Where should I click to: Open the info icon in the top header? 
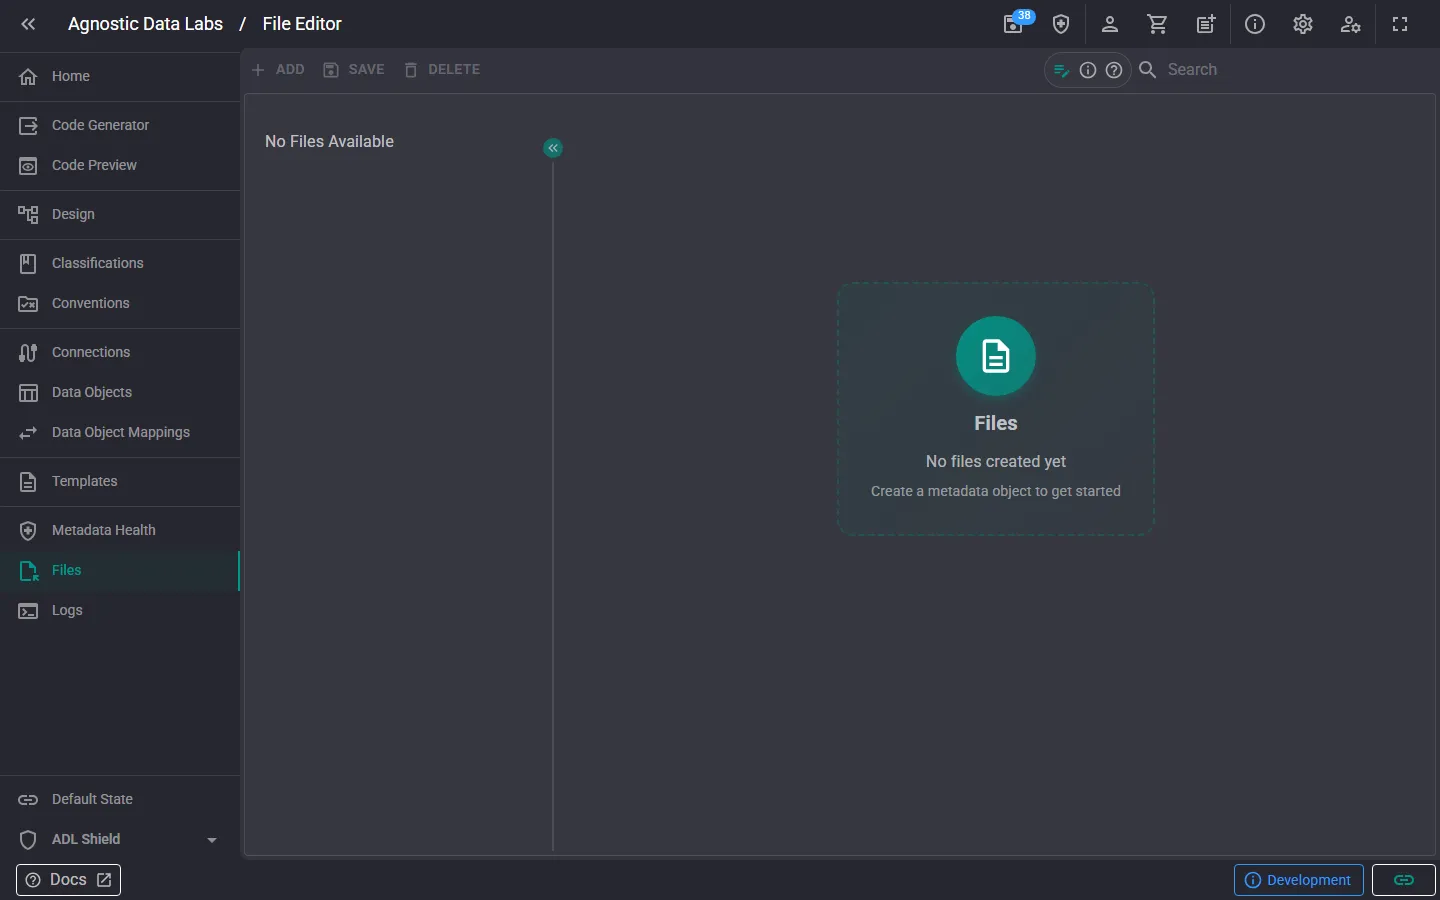(x=1255, y=24)
